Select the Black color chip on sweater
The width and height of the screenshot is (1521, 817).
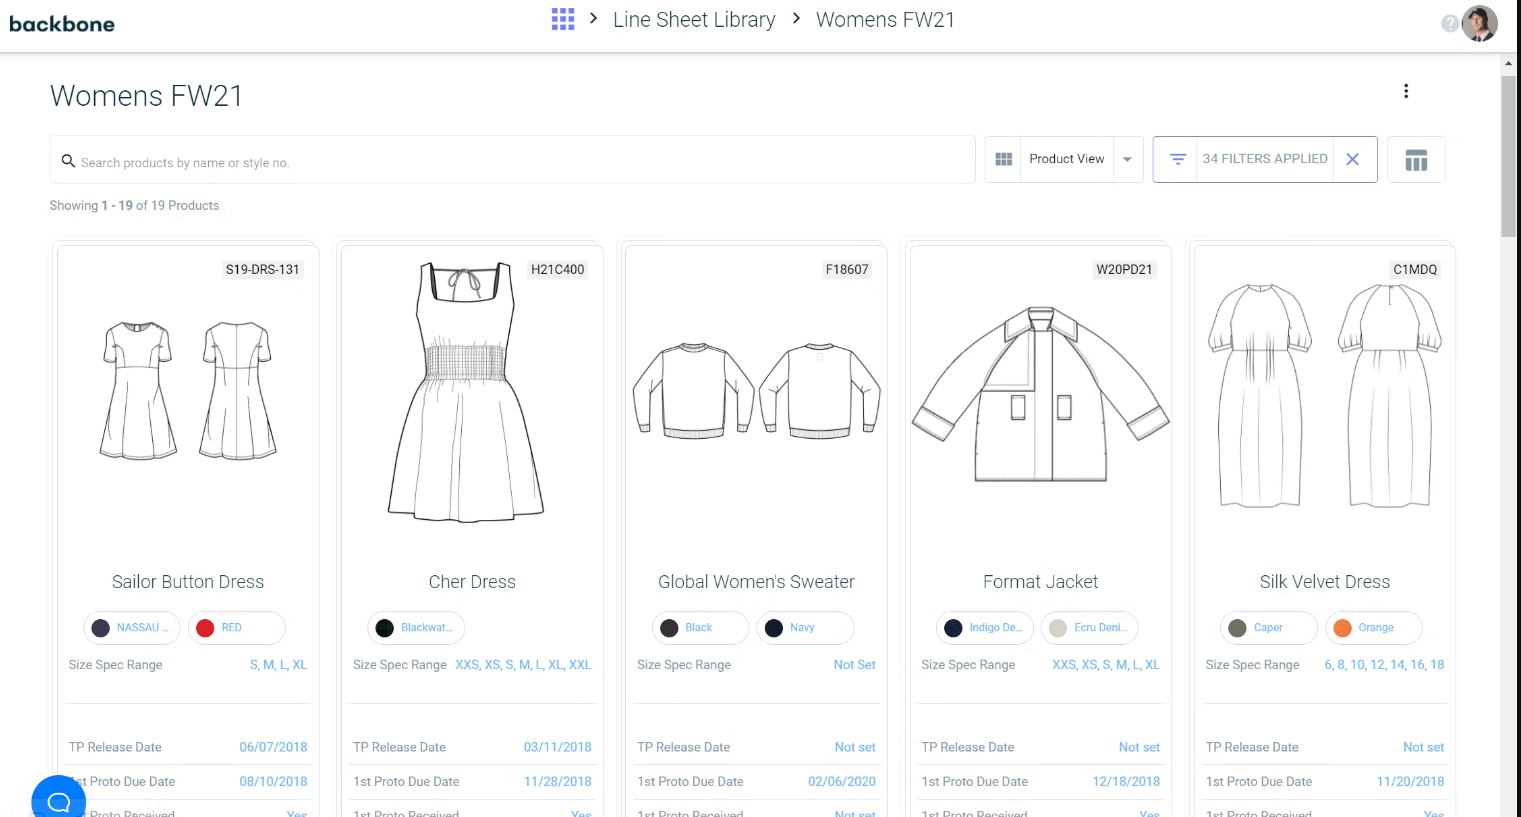700,628
